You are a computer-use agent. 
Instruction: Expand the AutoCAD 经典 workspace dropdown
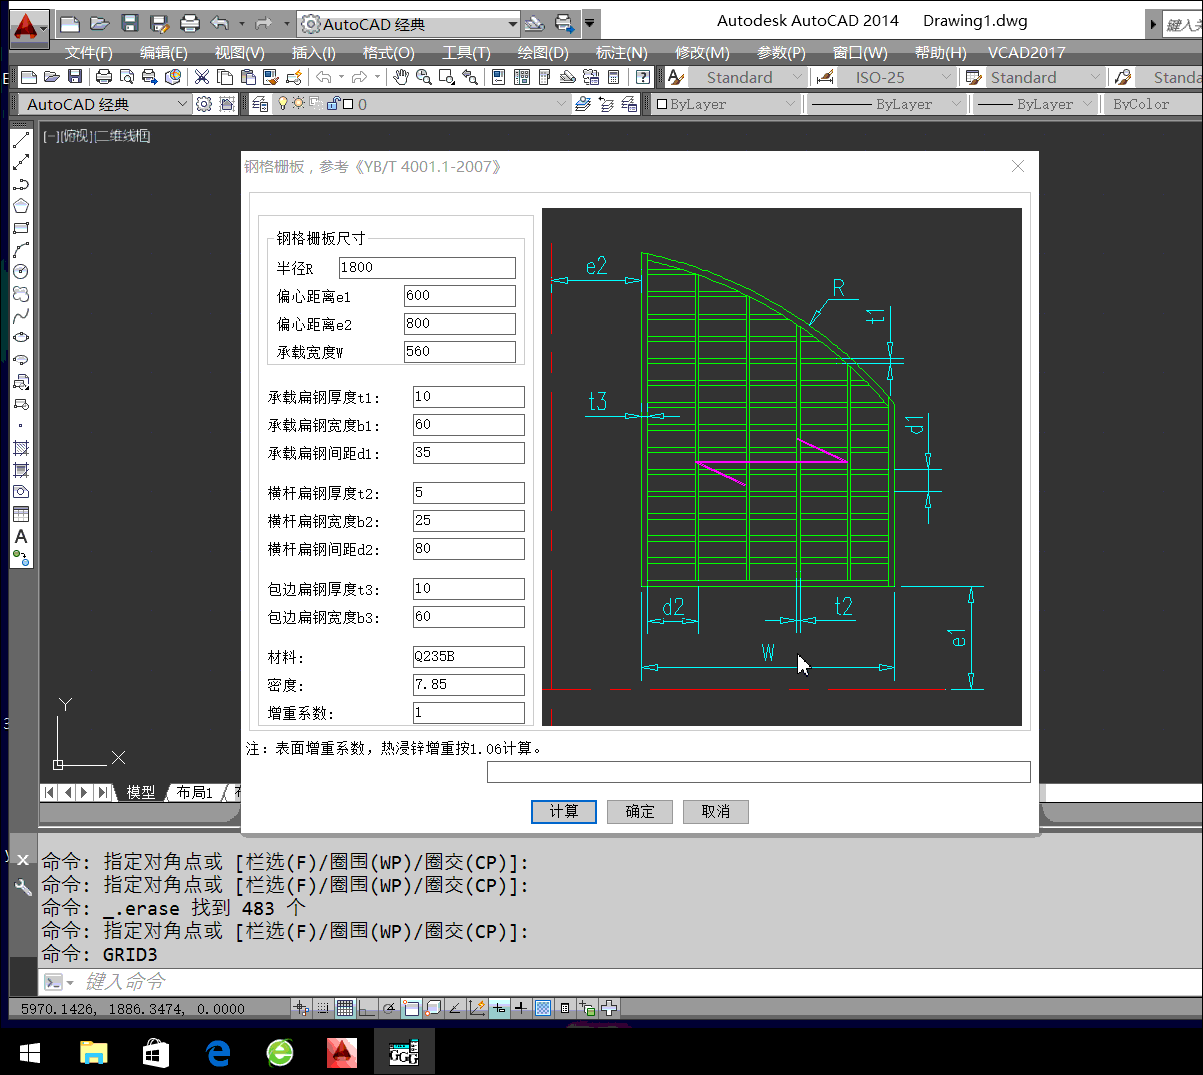tap(182, 104)
